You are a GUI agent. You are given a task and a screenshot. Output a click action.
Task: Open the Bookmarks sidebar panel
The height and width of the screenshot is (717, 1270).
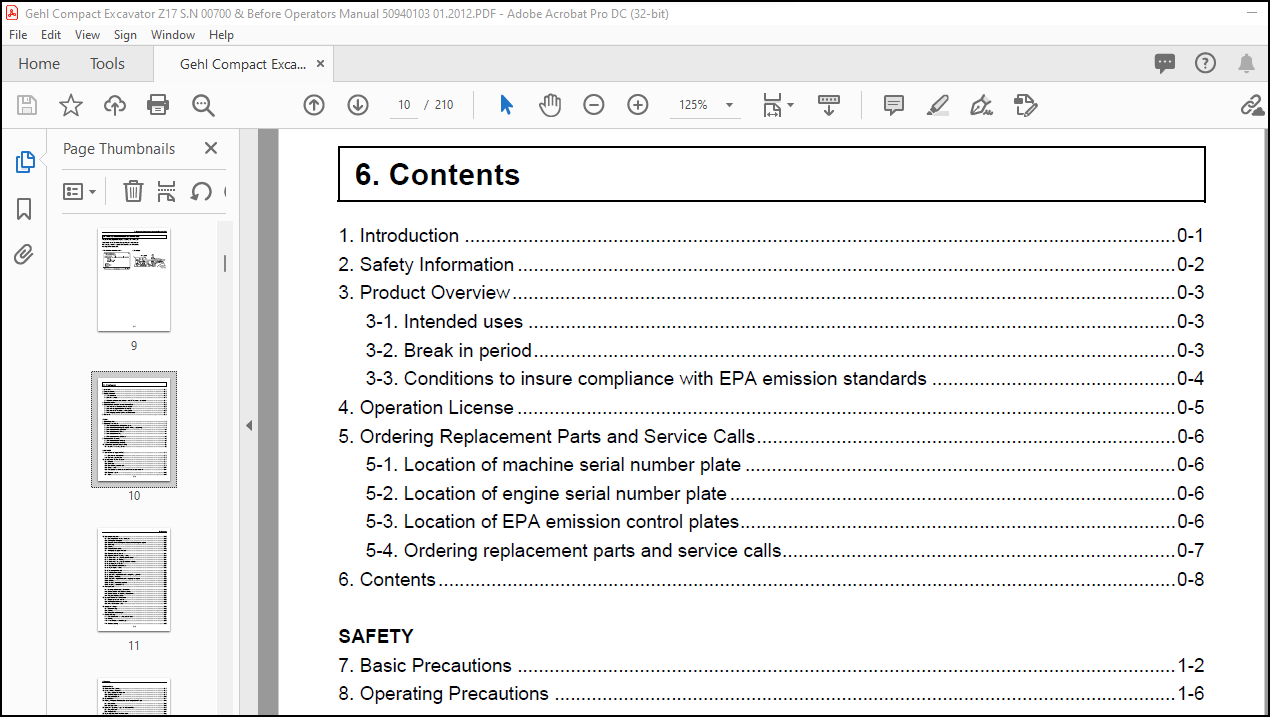pyautogui.click(x=25, y=209)
